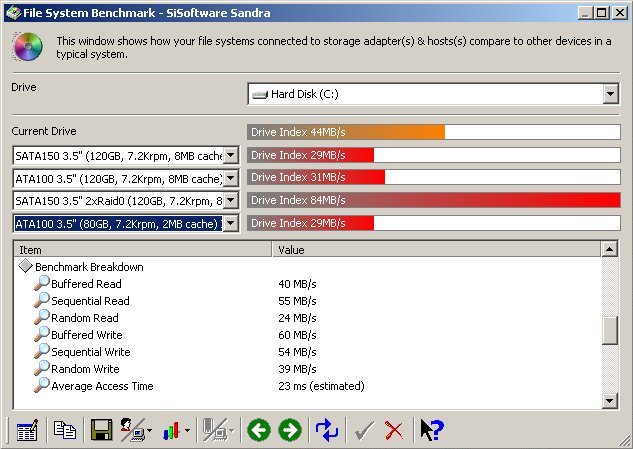Open the ATA100 3.5" 120GB reference dropdown
The image size is (633, 449).
point(231,178)
